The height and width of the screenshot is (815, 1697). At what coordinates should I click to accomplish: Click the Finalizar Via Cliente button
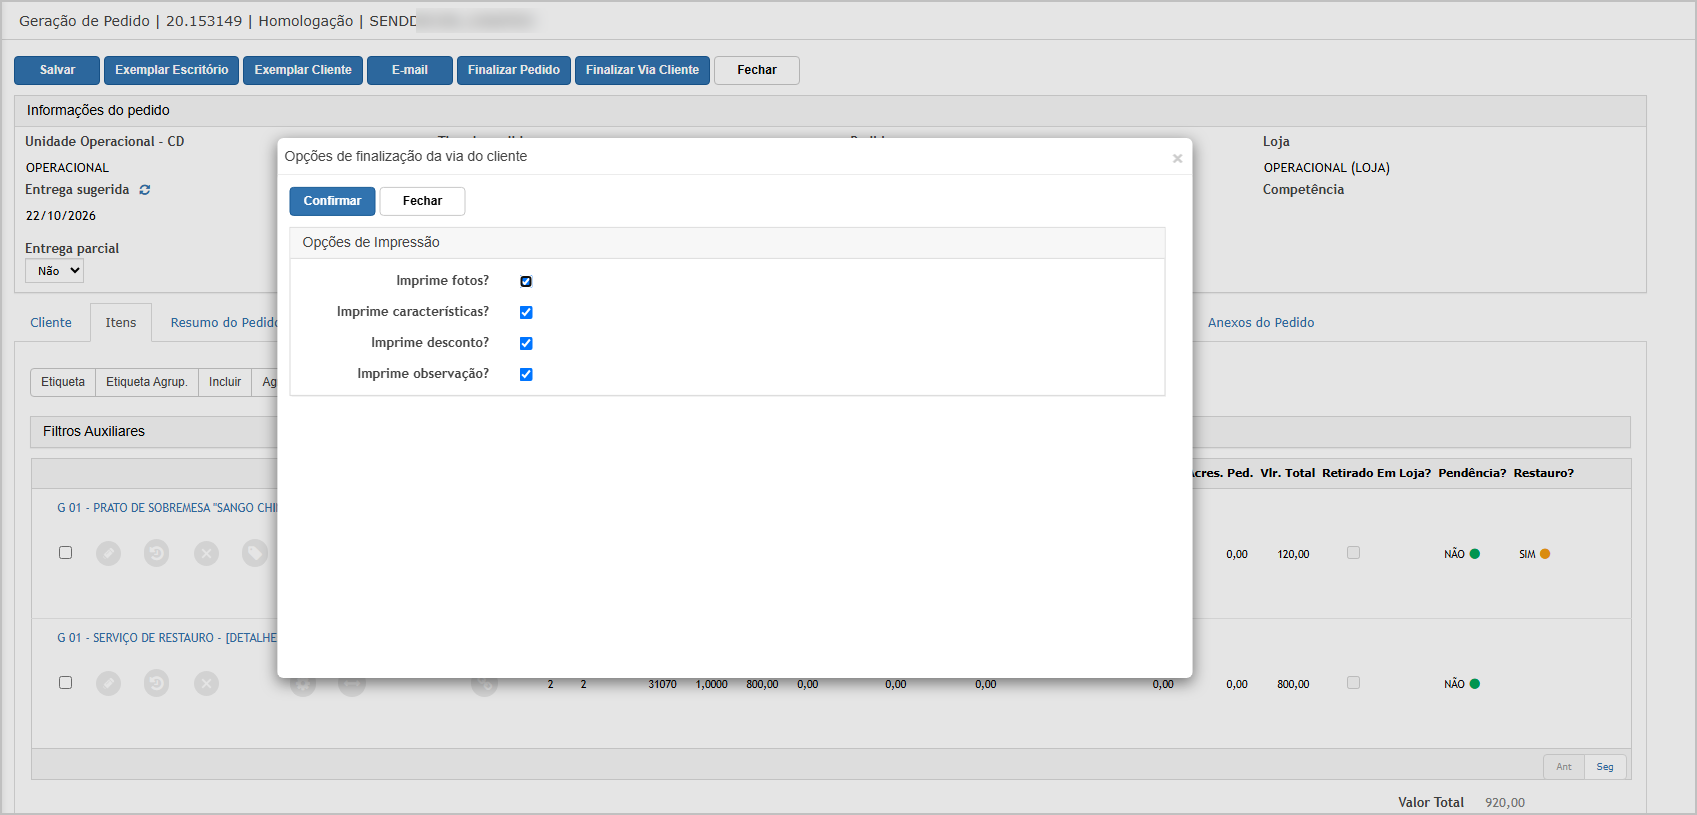point(642,70)
